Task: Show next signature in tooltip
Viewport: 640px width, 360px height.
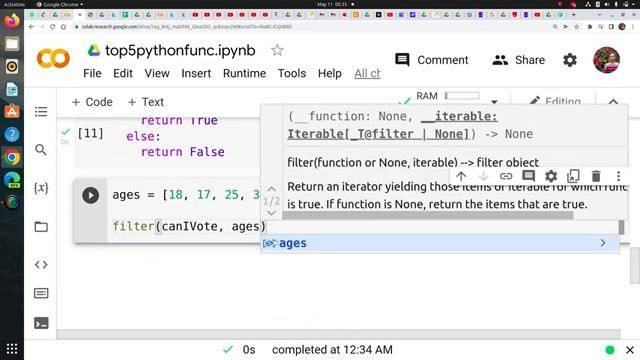Action: pyautogui.click(x=271, y=213)
